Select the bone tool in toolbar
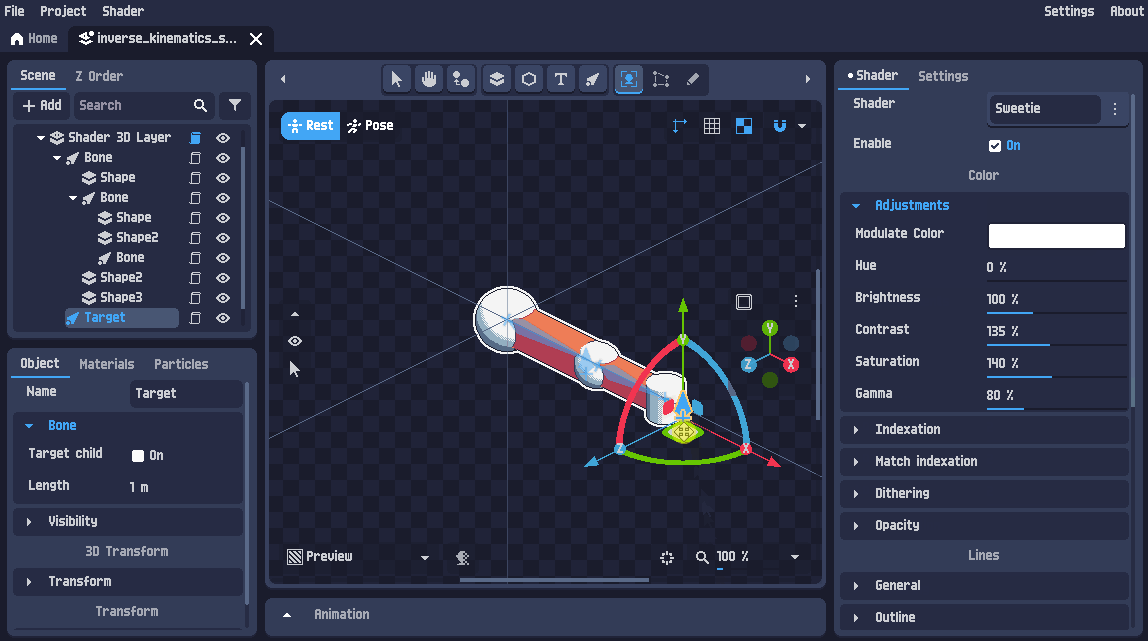 click(x=593, y=79)
